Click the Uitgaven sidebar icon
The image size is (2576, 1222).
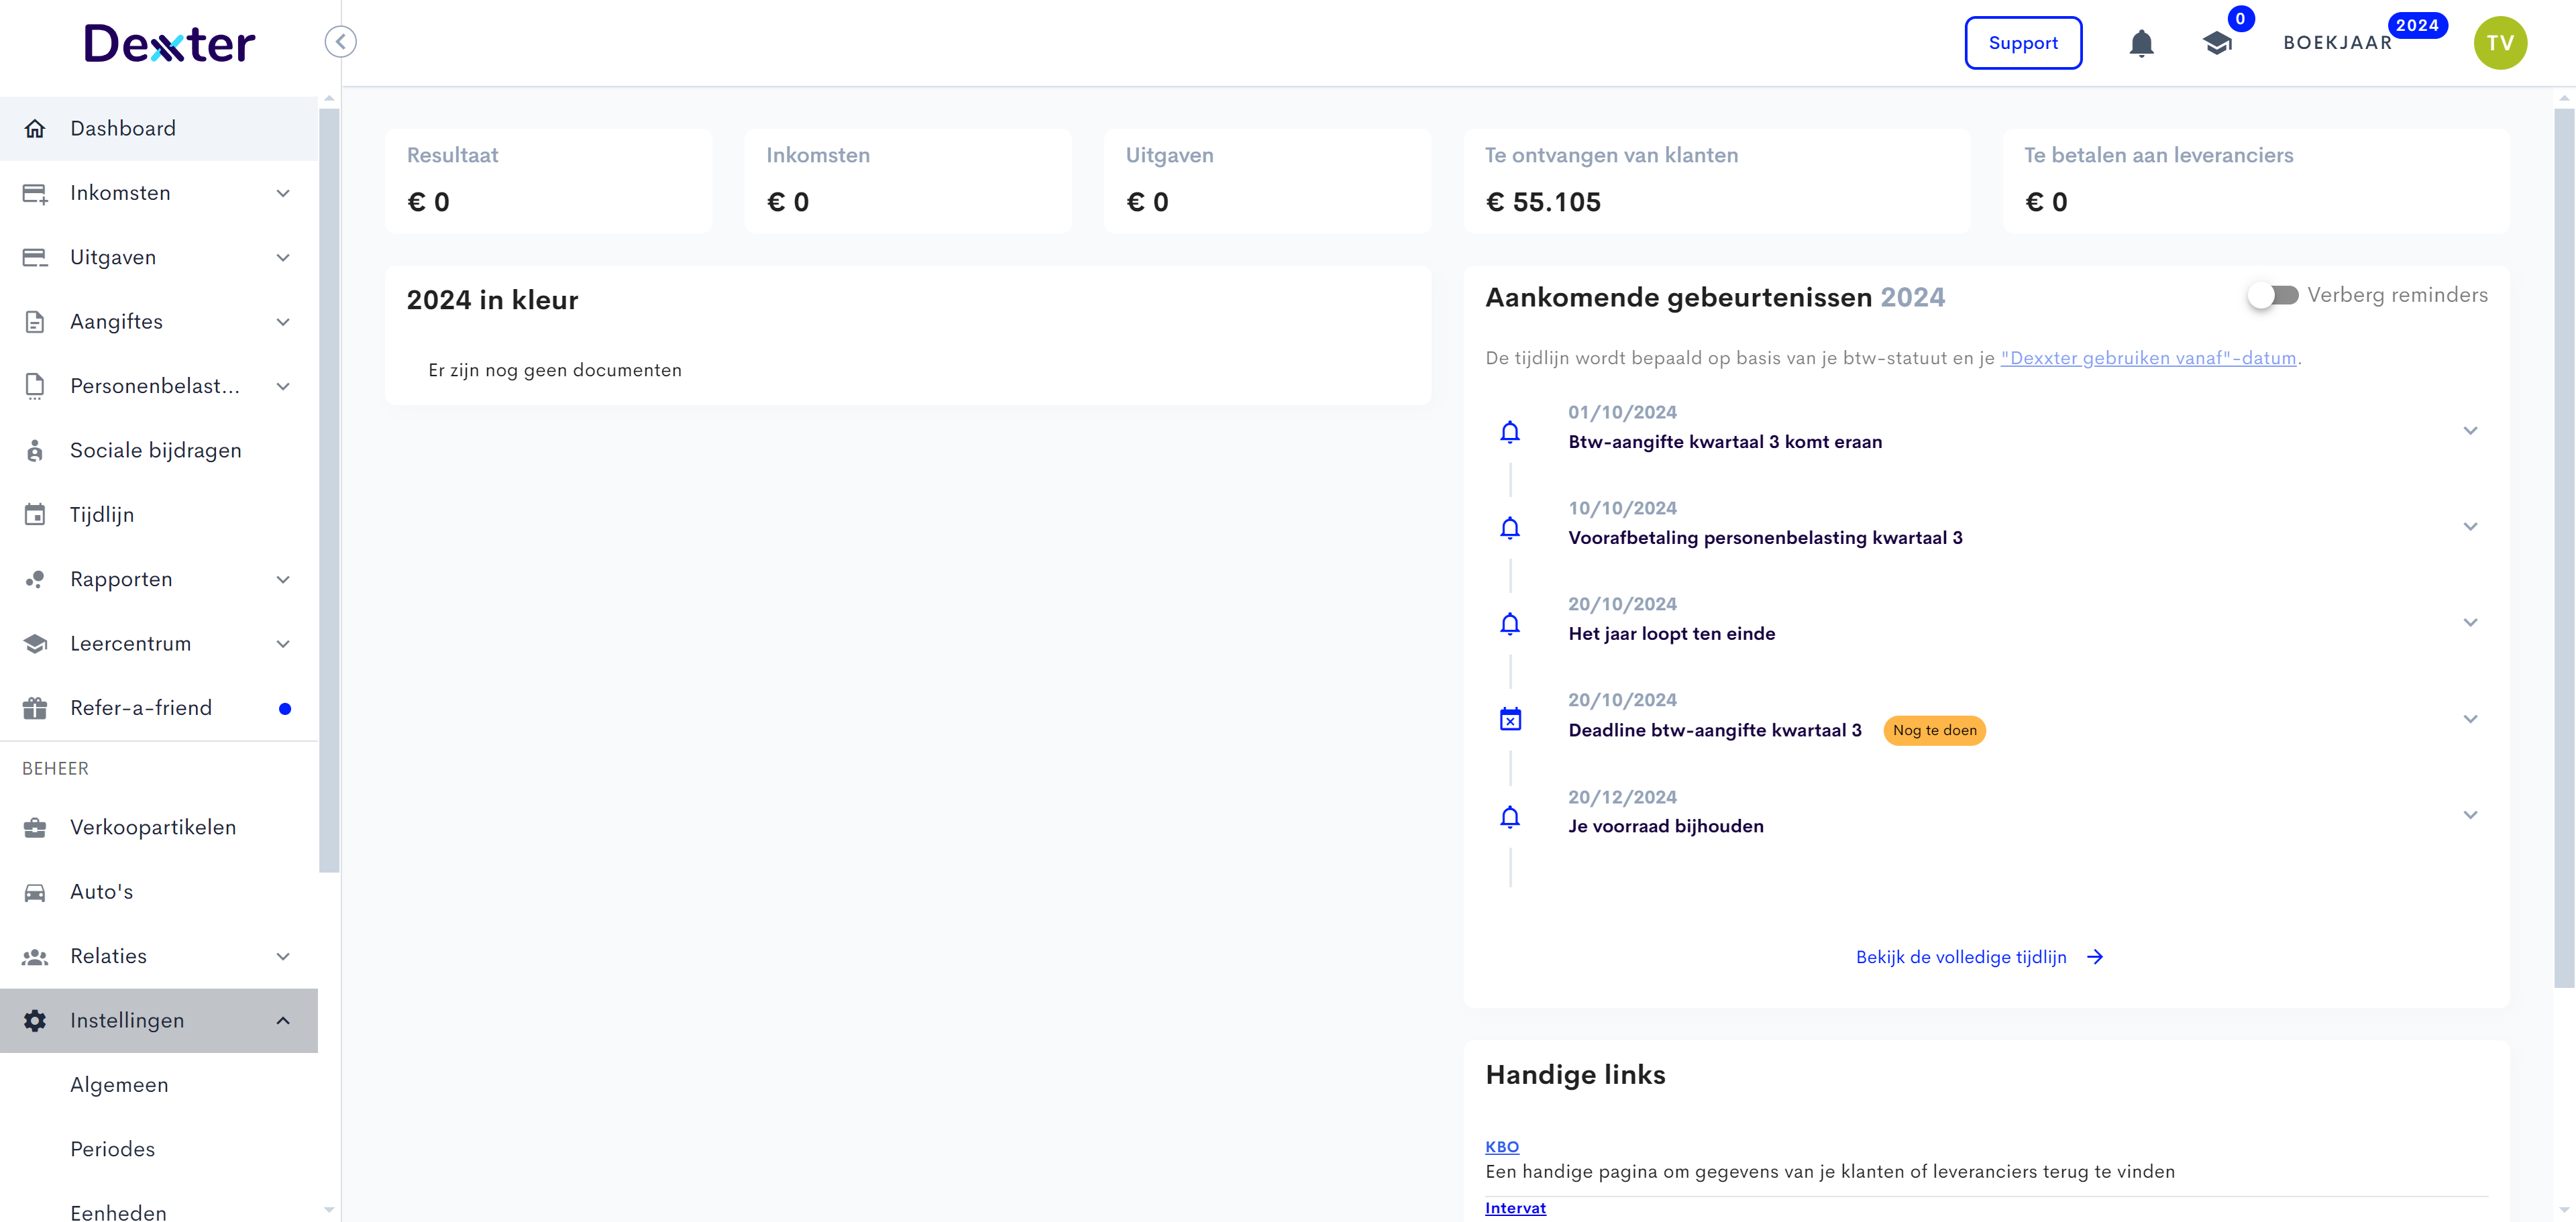[35, 258]
